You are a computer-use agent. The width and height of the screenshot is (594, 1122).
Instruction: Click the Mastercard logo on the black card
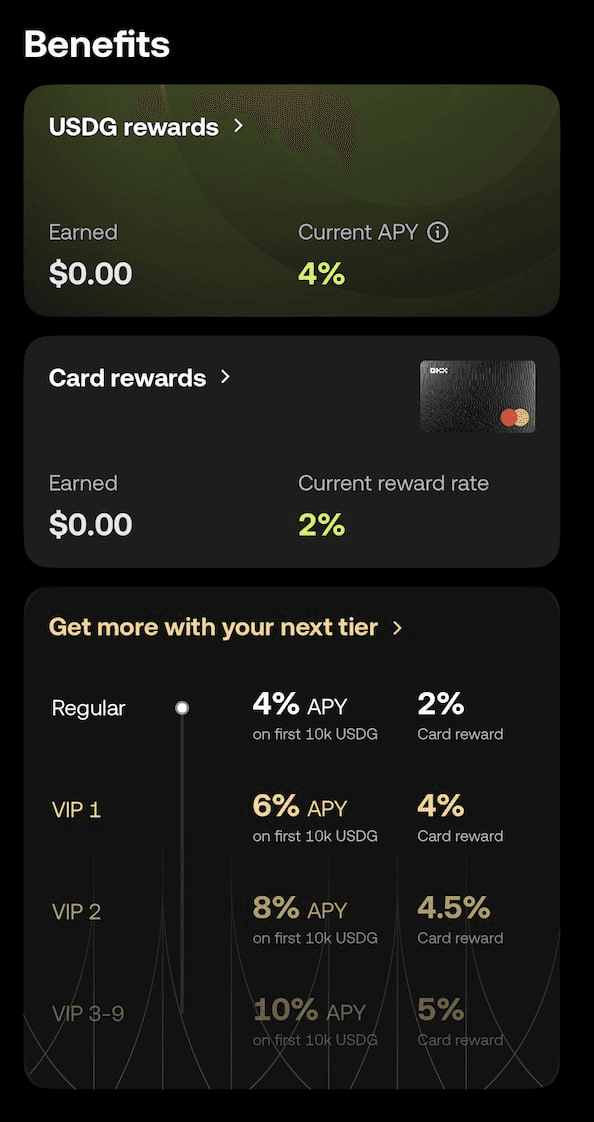click(x=516, y=419)
